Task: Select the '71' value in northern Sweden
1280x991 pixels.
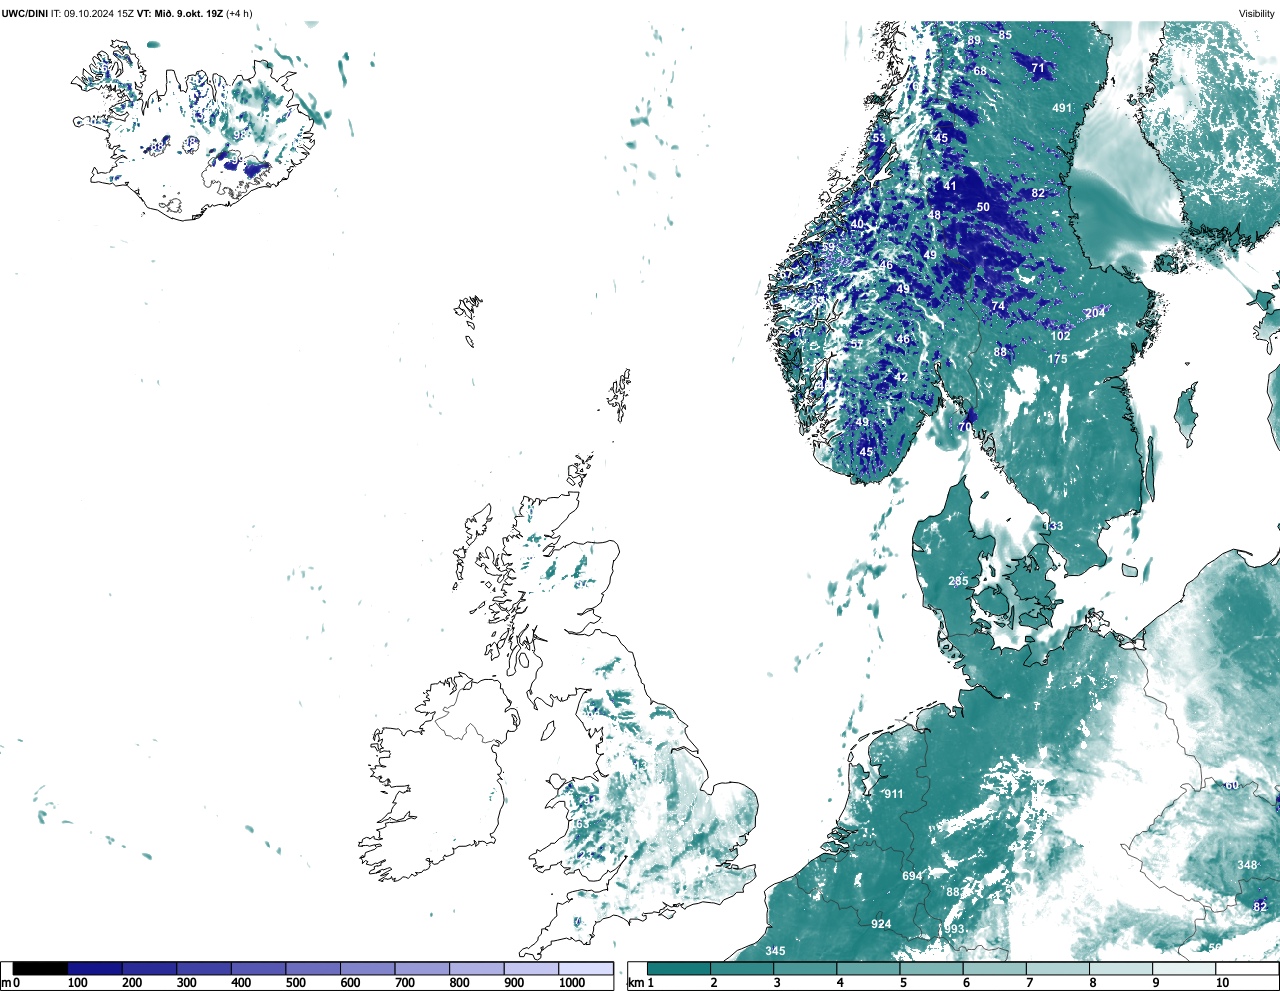Action: pos(1038,69)
